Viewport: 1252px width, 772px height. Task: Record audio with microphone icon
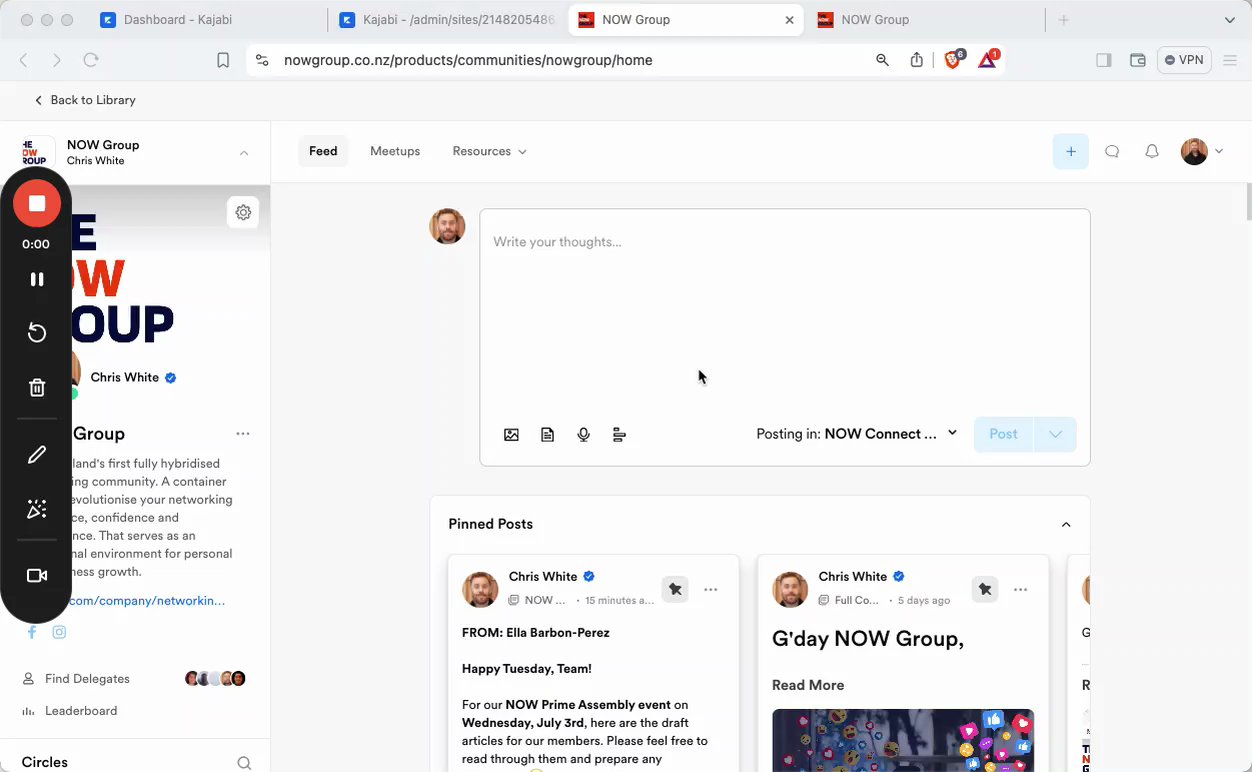[x=583, y=435]
